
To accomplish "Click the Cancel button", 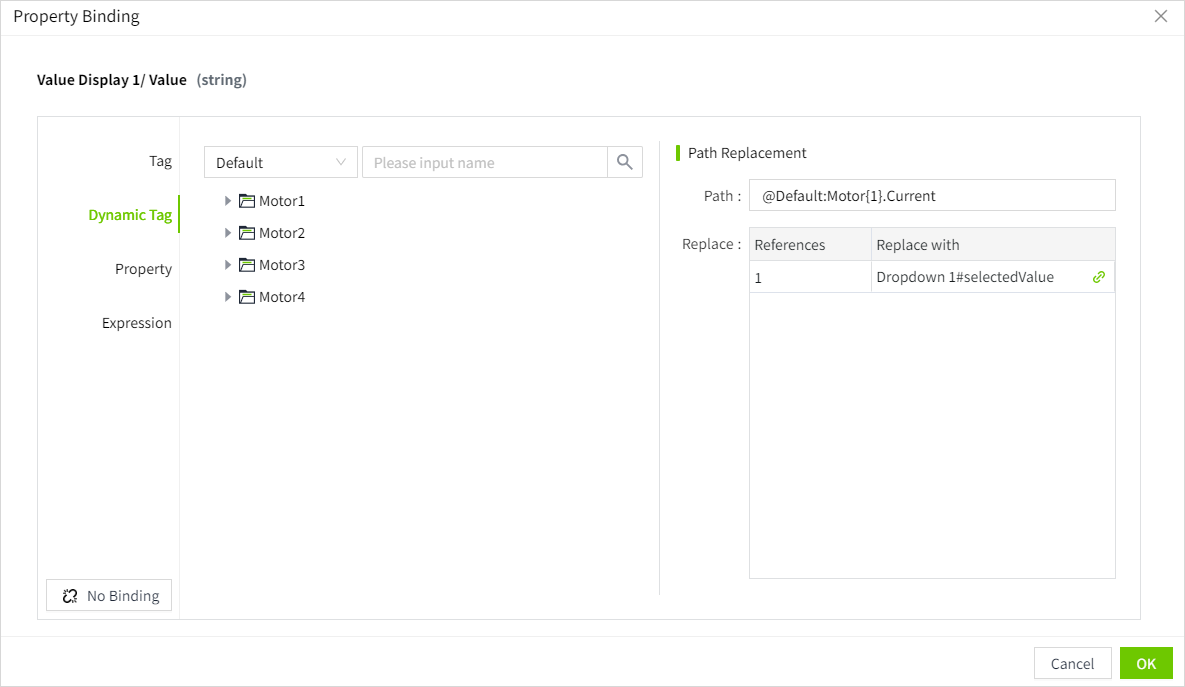I will click(x=1072, y=663).
